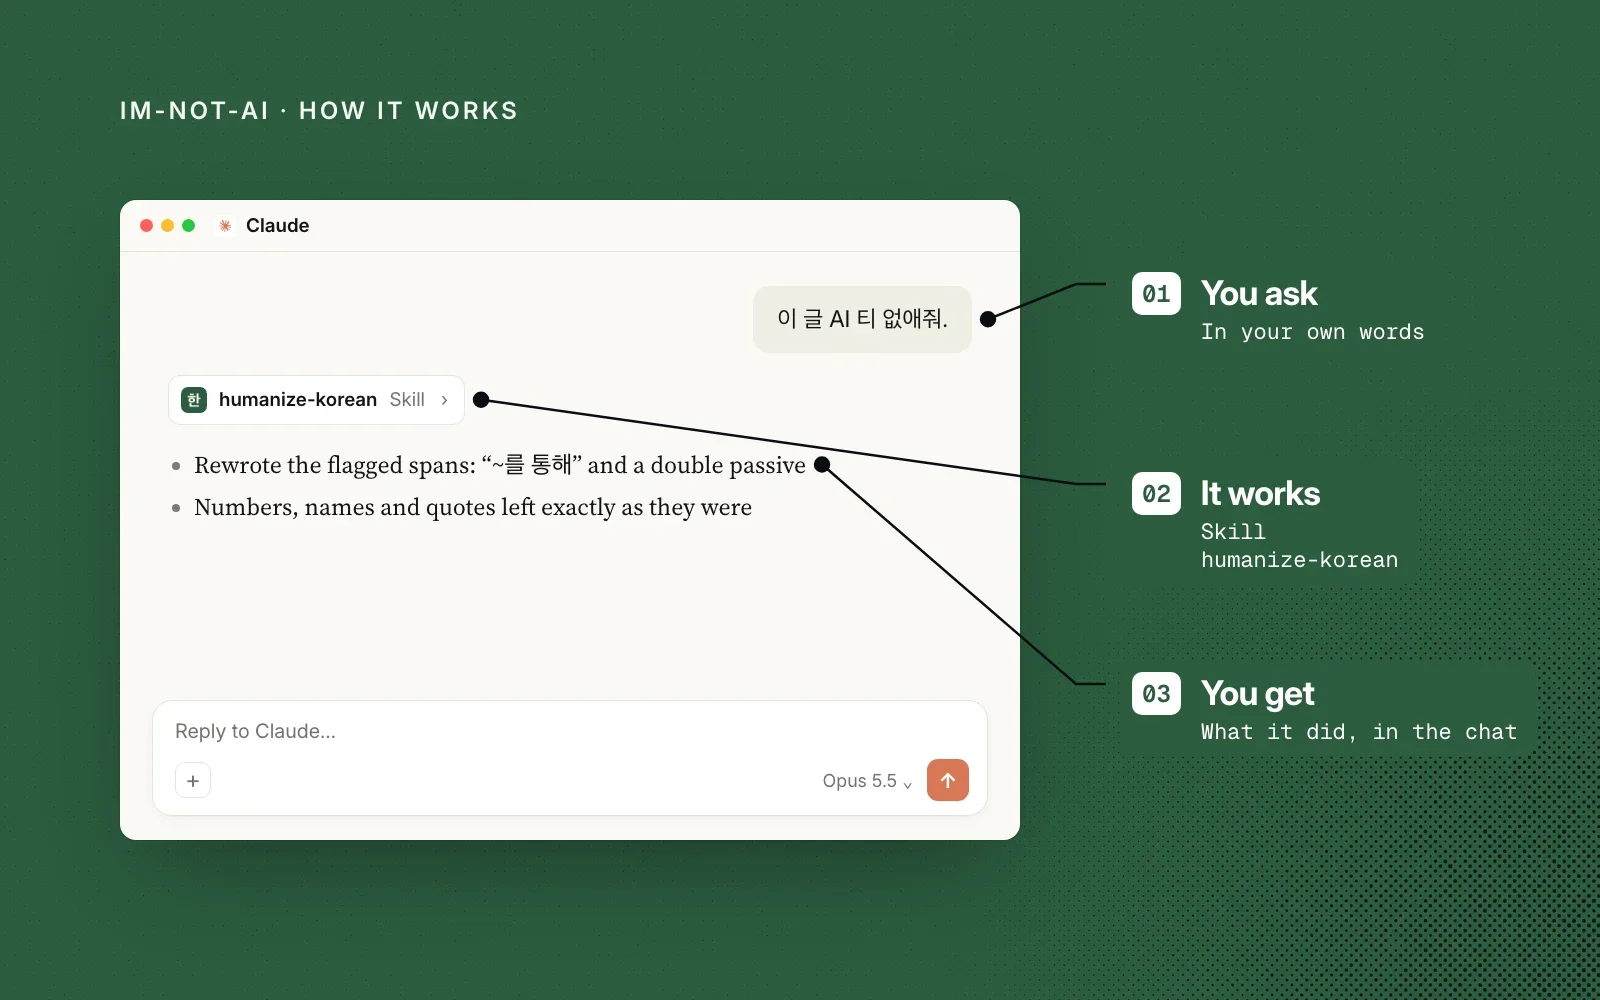Click the green 한 skill icon
Viewport: 1600px width, 1000px height.
click(x=194, y=400)
